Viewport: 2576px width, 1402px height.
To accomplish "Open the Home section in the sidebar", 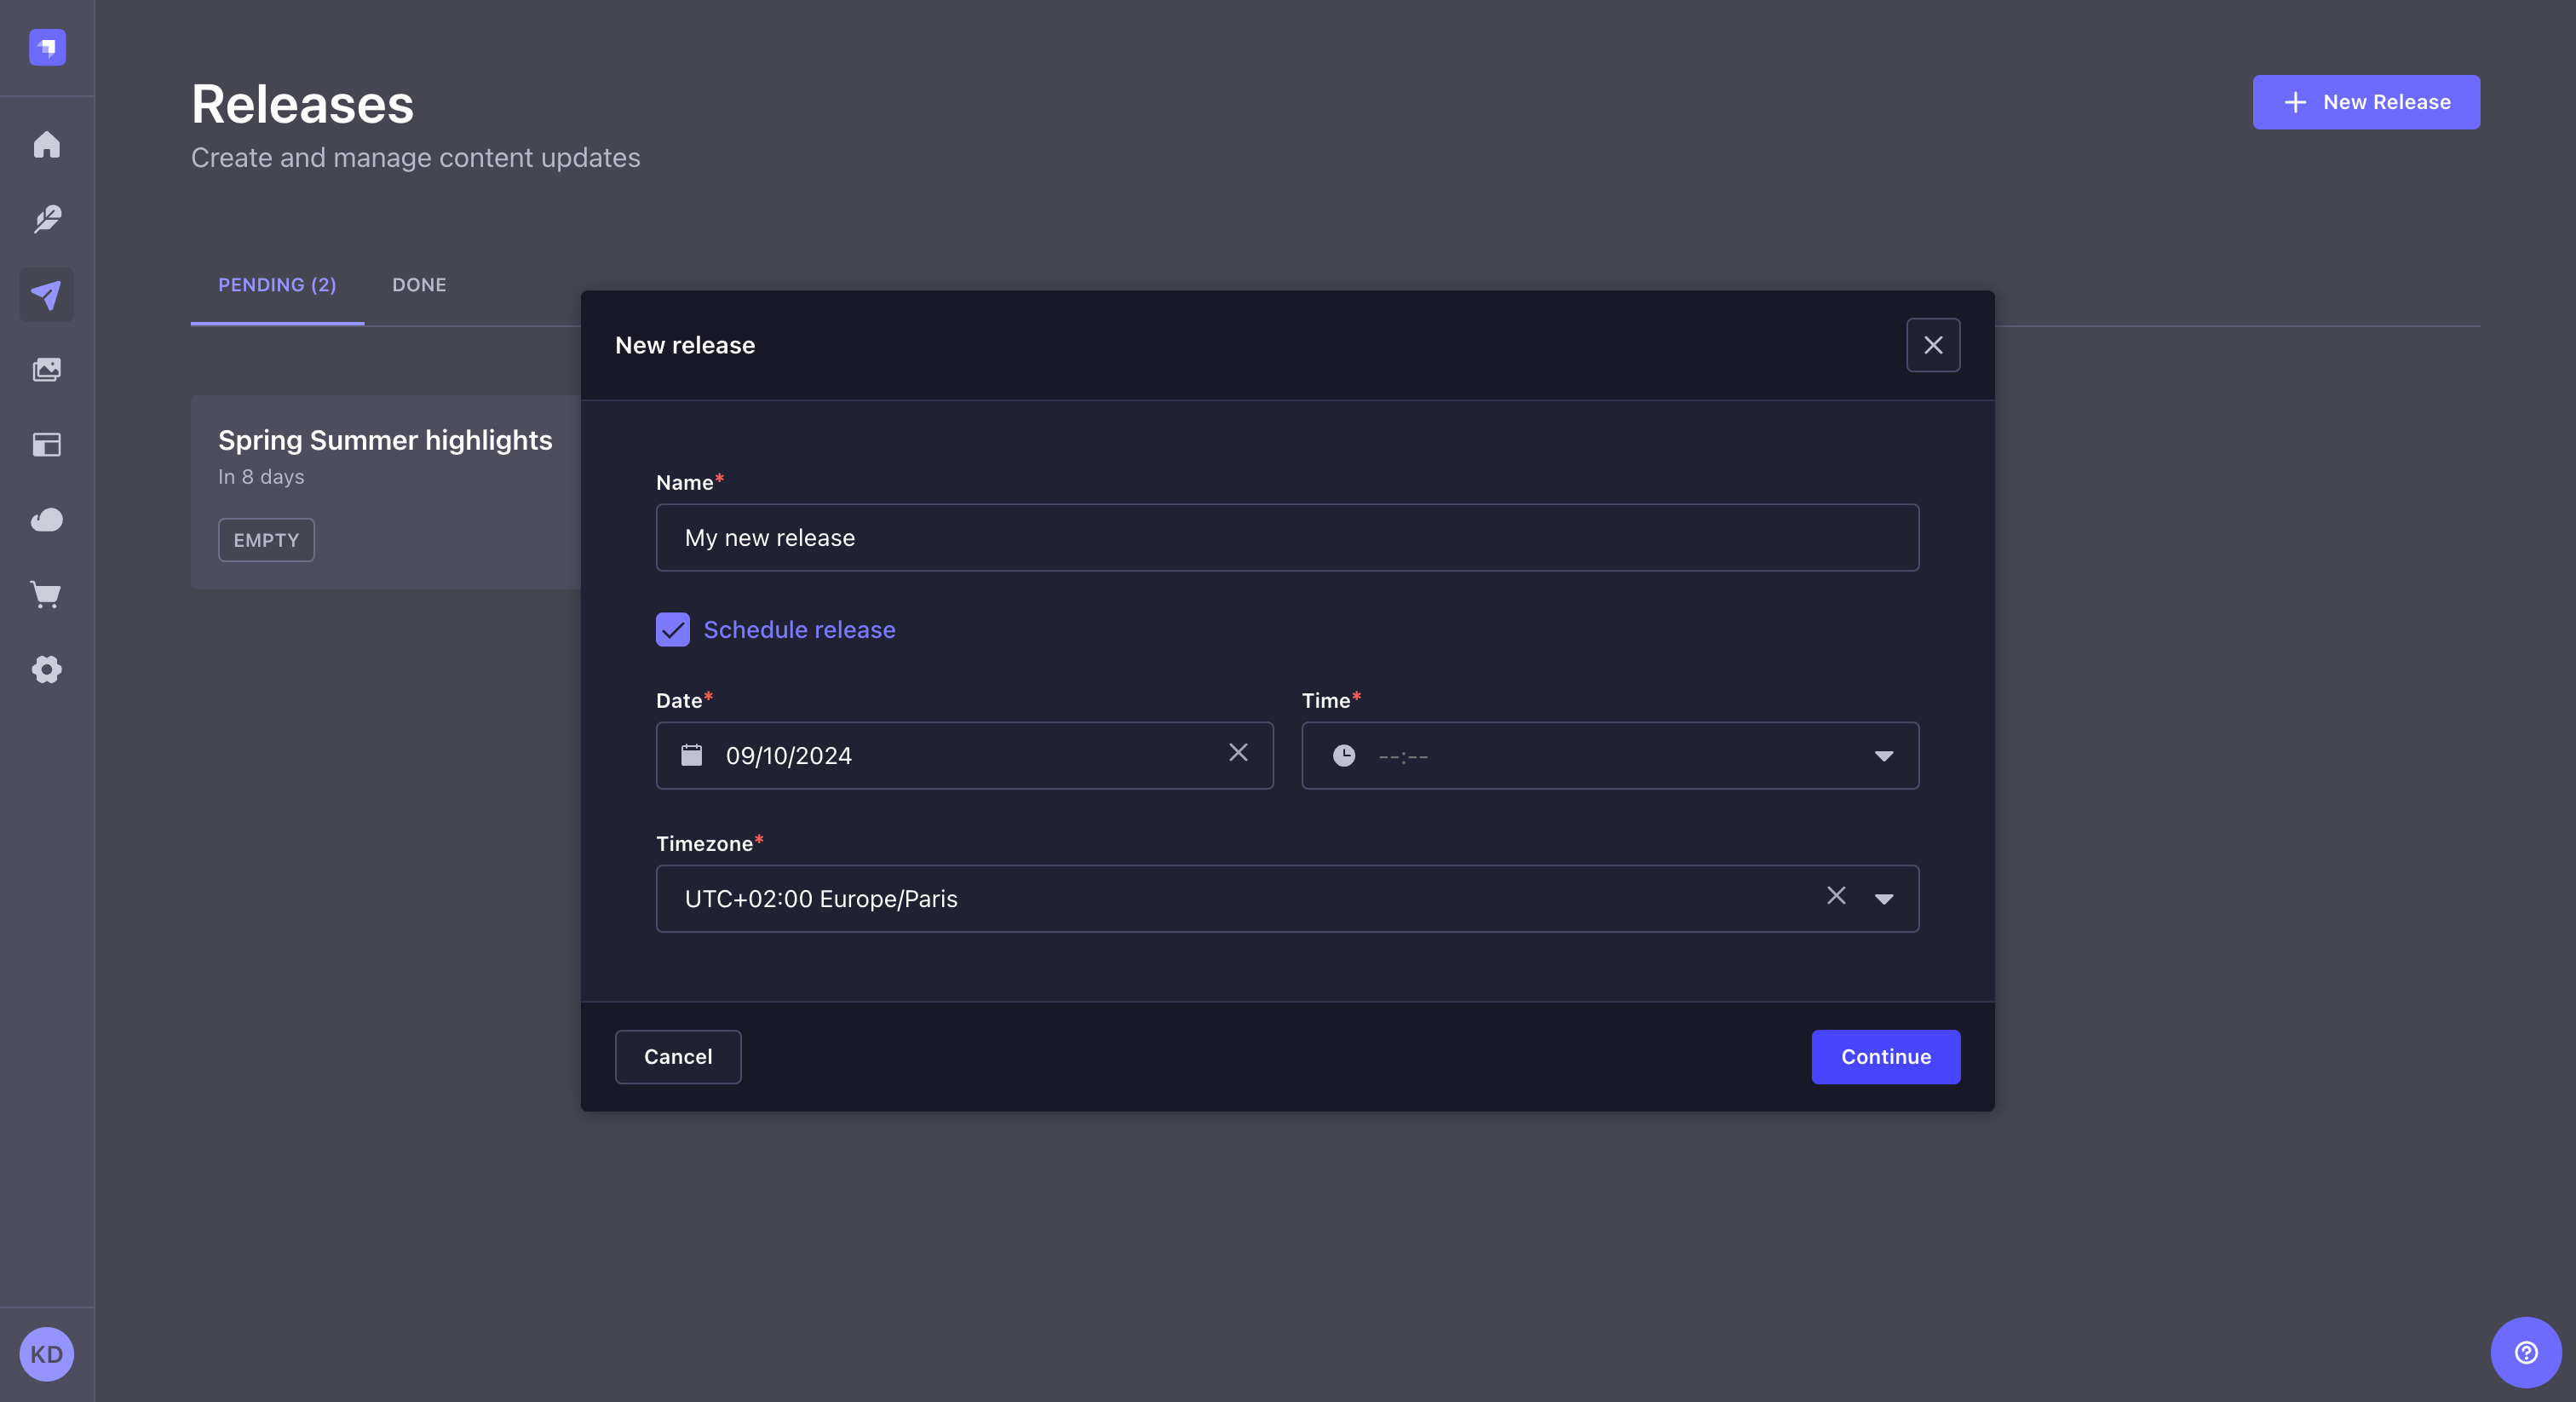I will point(46,144).
